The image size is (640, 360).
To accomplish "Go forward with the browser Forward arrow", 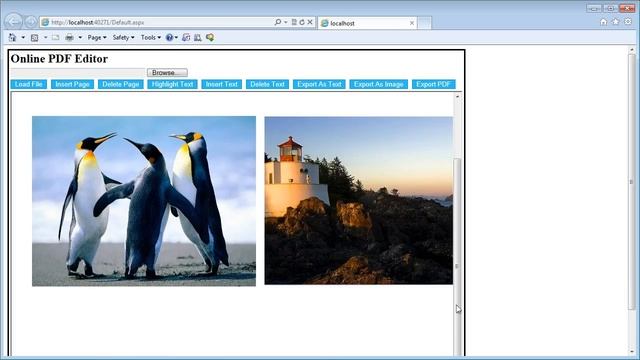I will pyautogui.click(x=31, y=22).
